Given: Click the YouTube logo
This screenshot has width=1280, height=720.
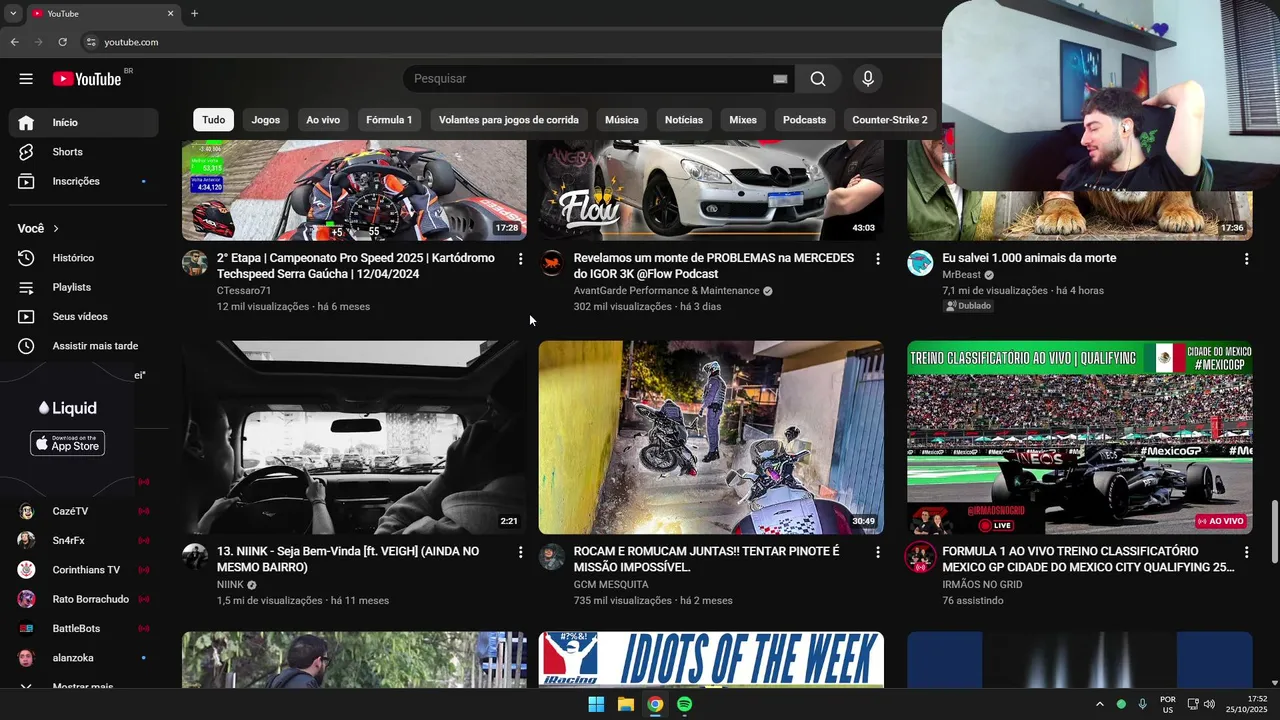Looking at the screenshot, I should click(87, 79).
